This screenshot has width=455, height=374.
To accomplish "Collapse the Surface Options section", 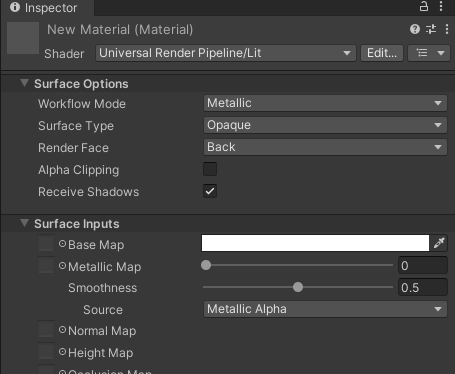I will click(24, 83).
